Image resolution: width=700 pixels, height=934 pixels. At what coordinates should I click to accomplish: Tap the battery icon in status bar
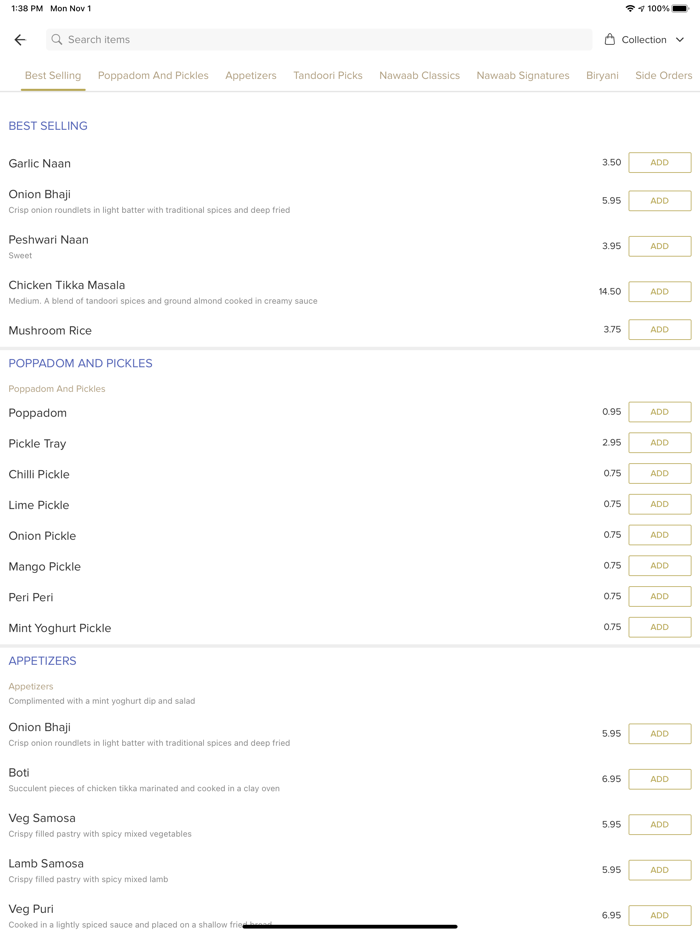680,8
